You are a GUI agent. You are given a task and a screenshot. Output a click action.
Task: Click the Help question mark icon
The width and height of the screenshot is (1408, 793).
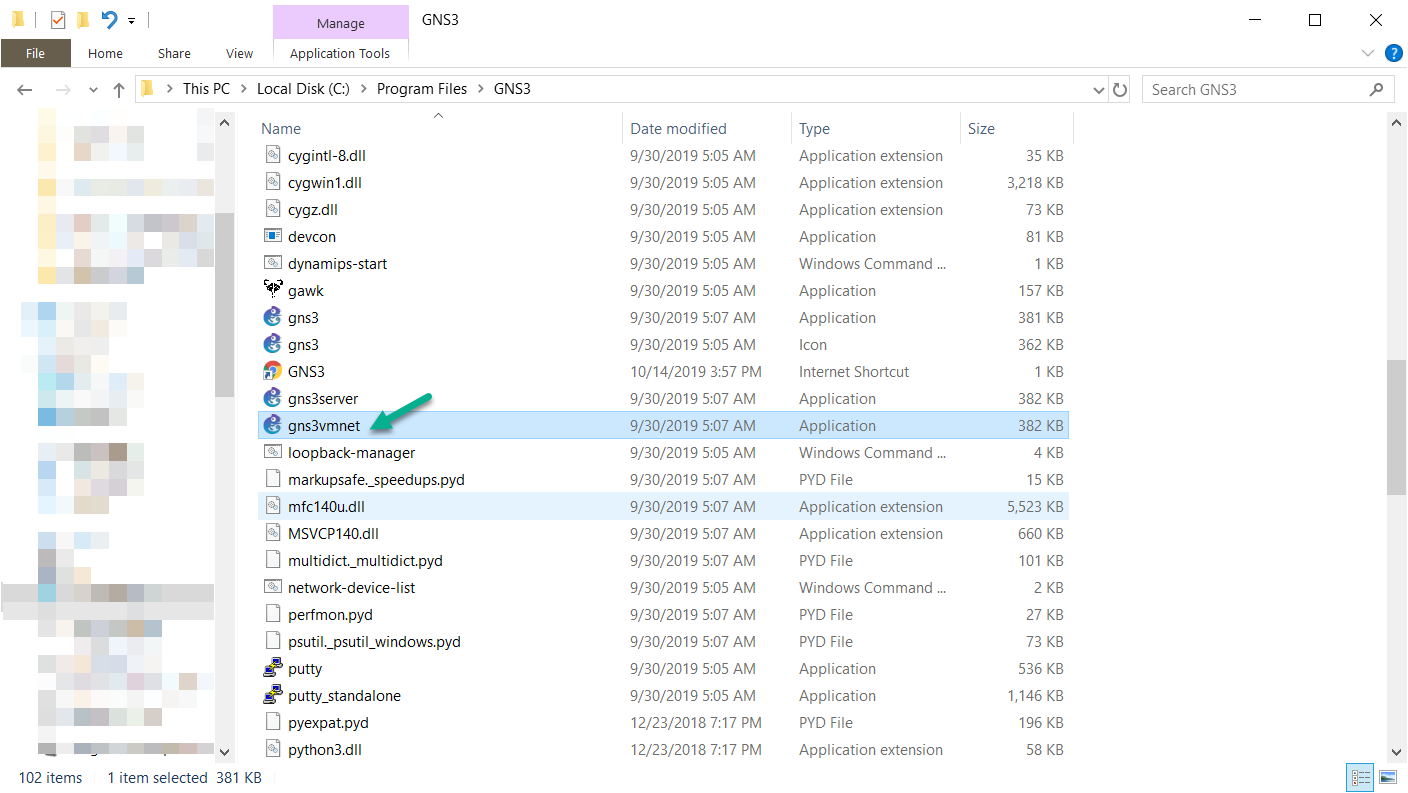pyautogui.click(x=1393, y=53)
